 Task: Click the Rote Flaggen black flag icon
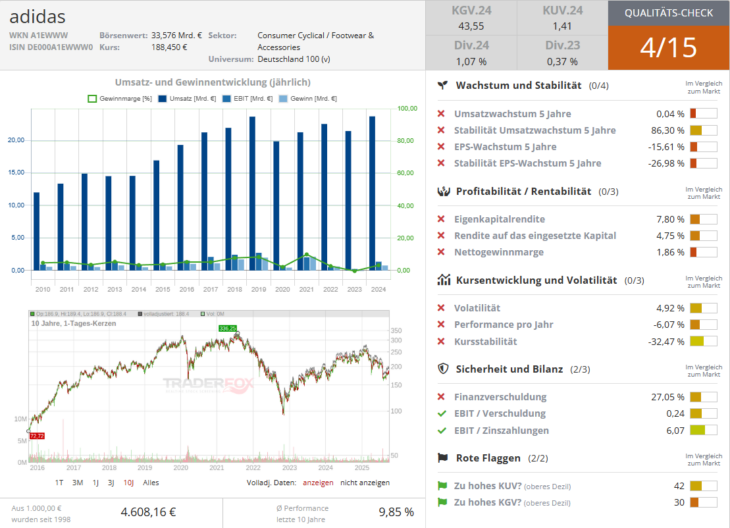(441, 458)
